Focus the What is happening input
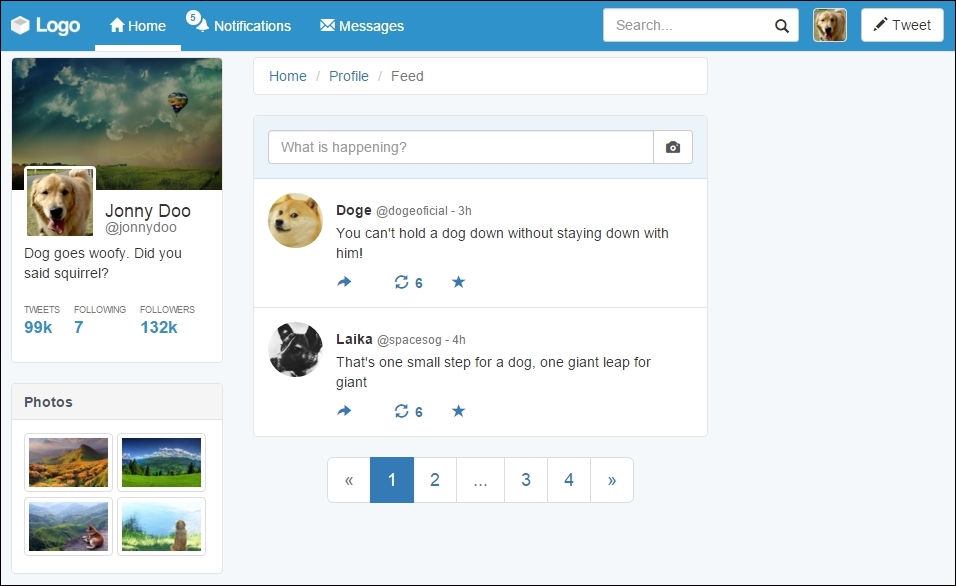The height and width of the screenshot is (586, 956). point(461,147)
